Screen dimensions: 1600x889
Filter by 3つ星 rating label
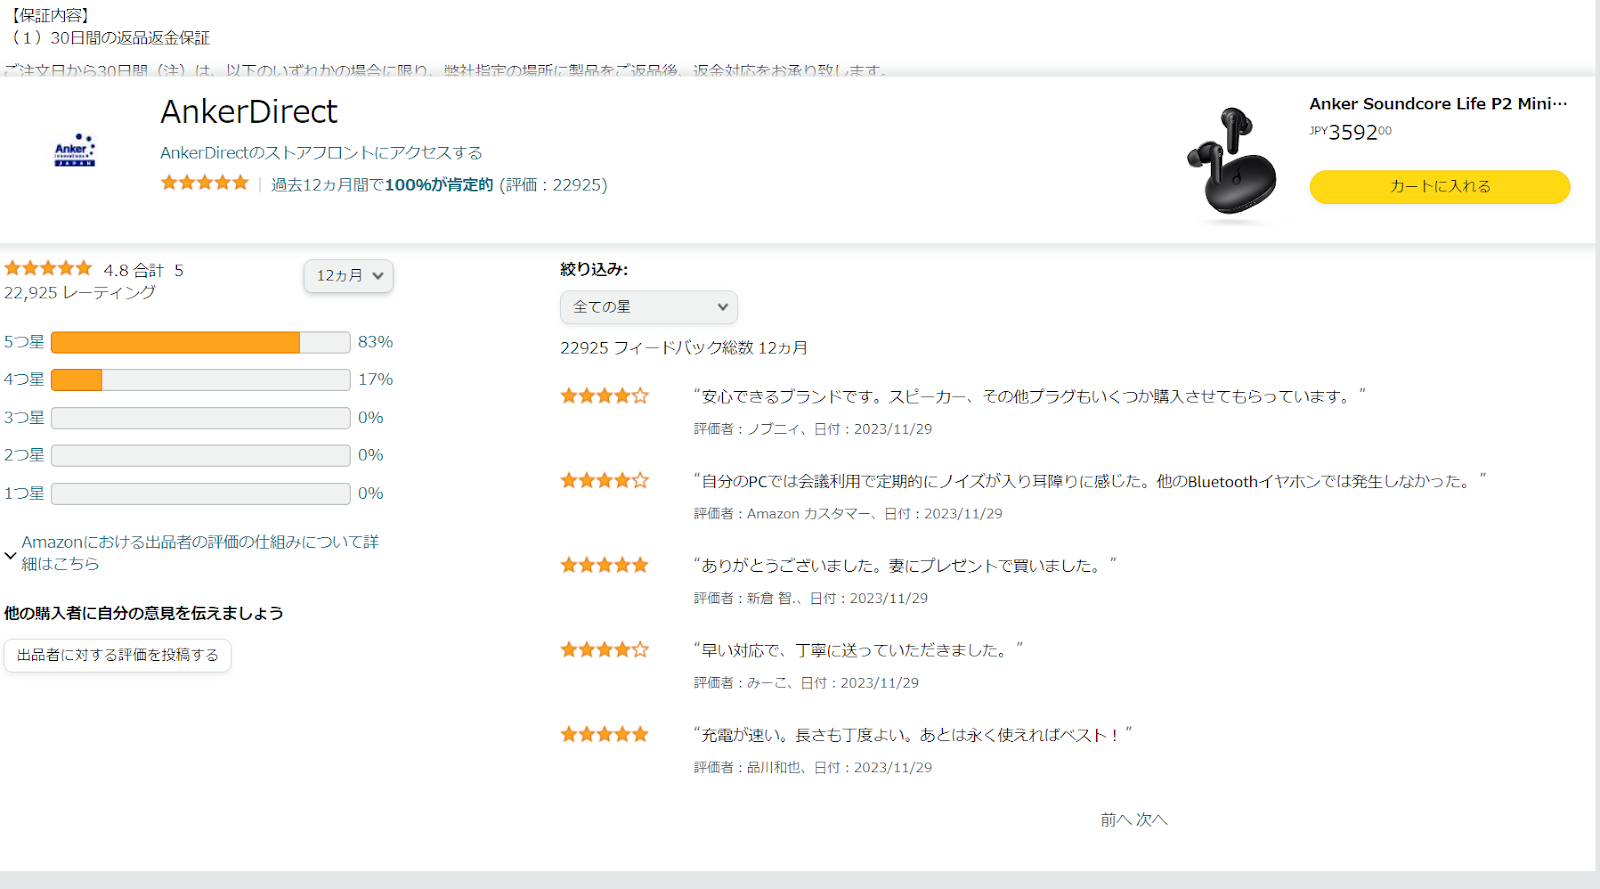coord(24,418)
